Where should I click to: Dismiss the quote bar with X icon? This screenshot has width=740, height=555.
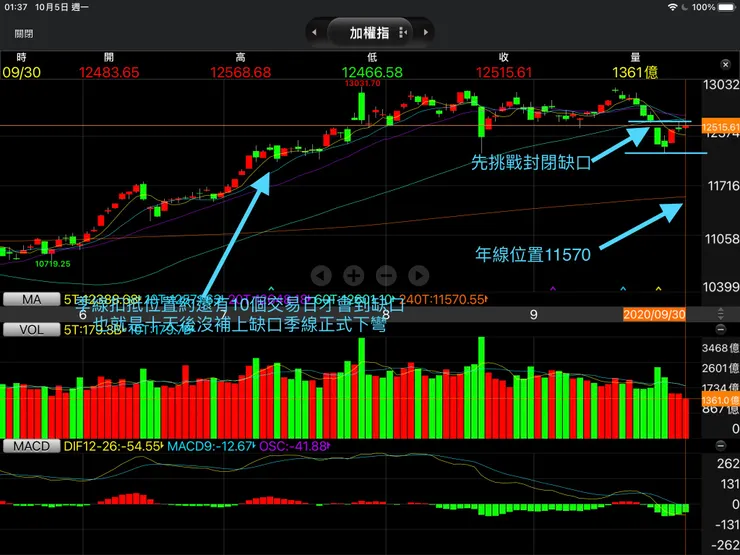tap(725, 64)
